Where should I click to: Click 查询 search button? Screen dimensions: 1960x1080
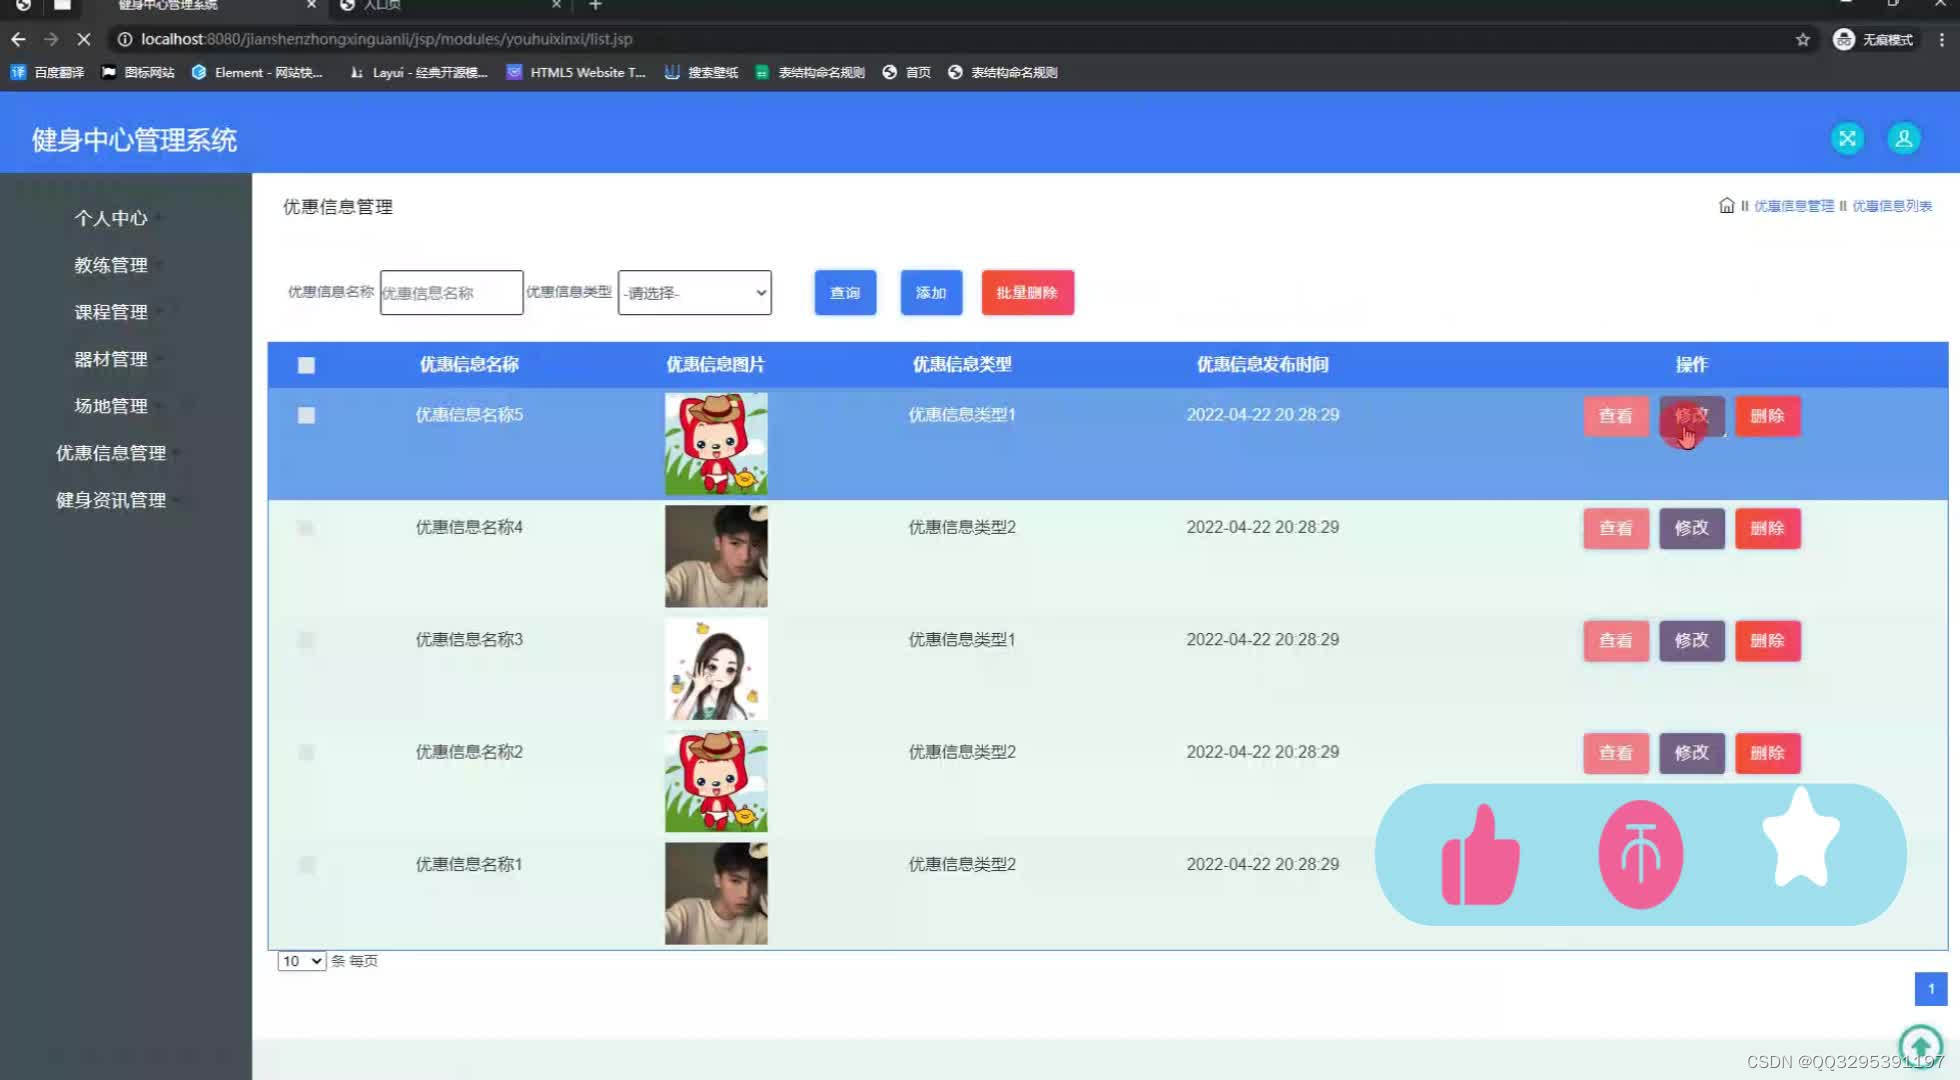pyautogui.click(x=846, y=293)
